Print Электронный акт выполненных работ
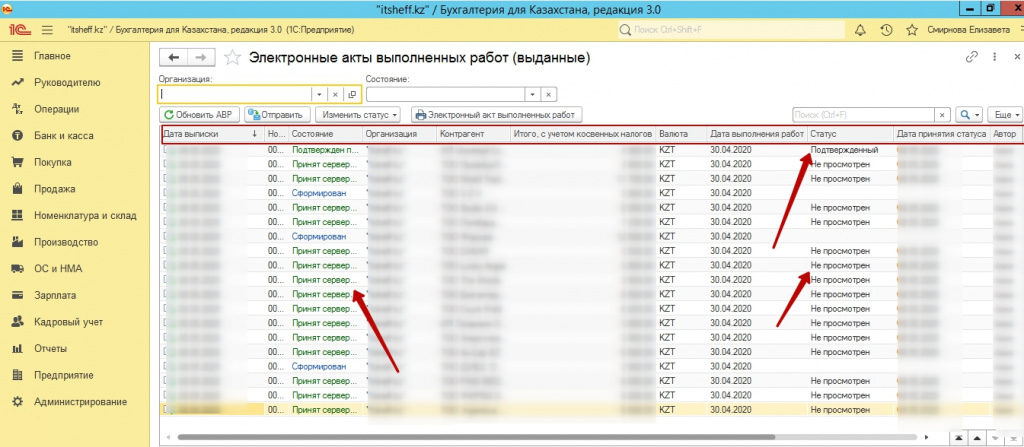Screen dimensions: 1024x447 pos(497,115)
